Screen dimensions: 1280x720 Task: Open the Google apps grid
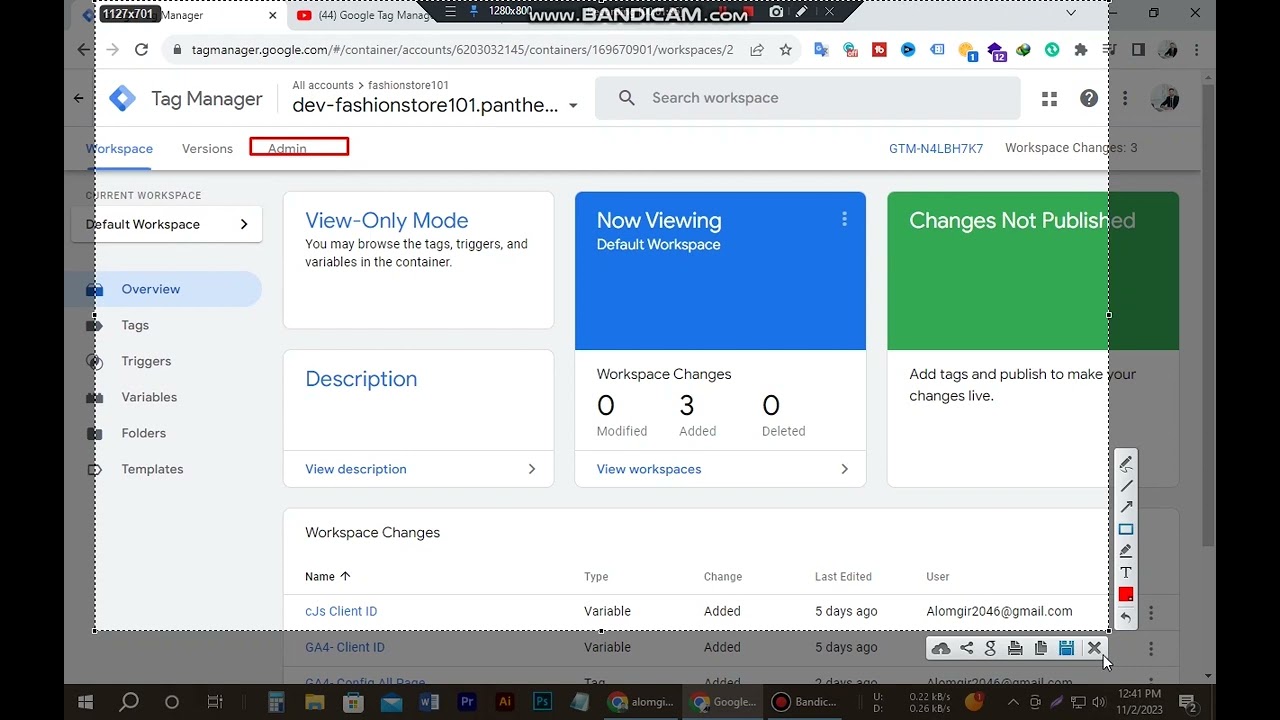[x=1049, y=98]
